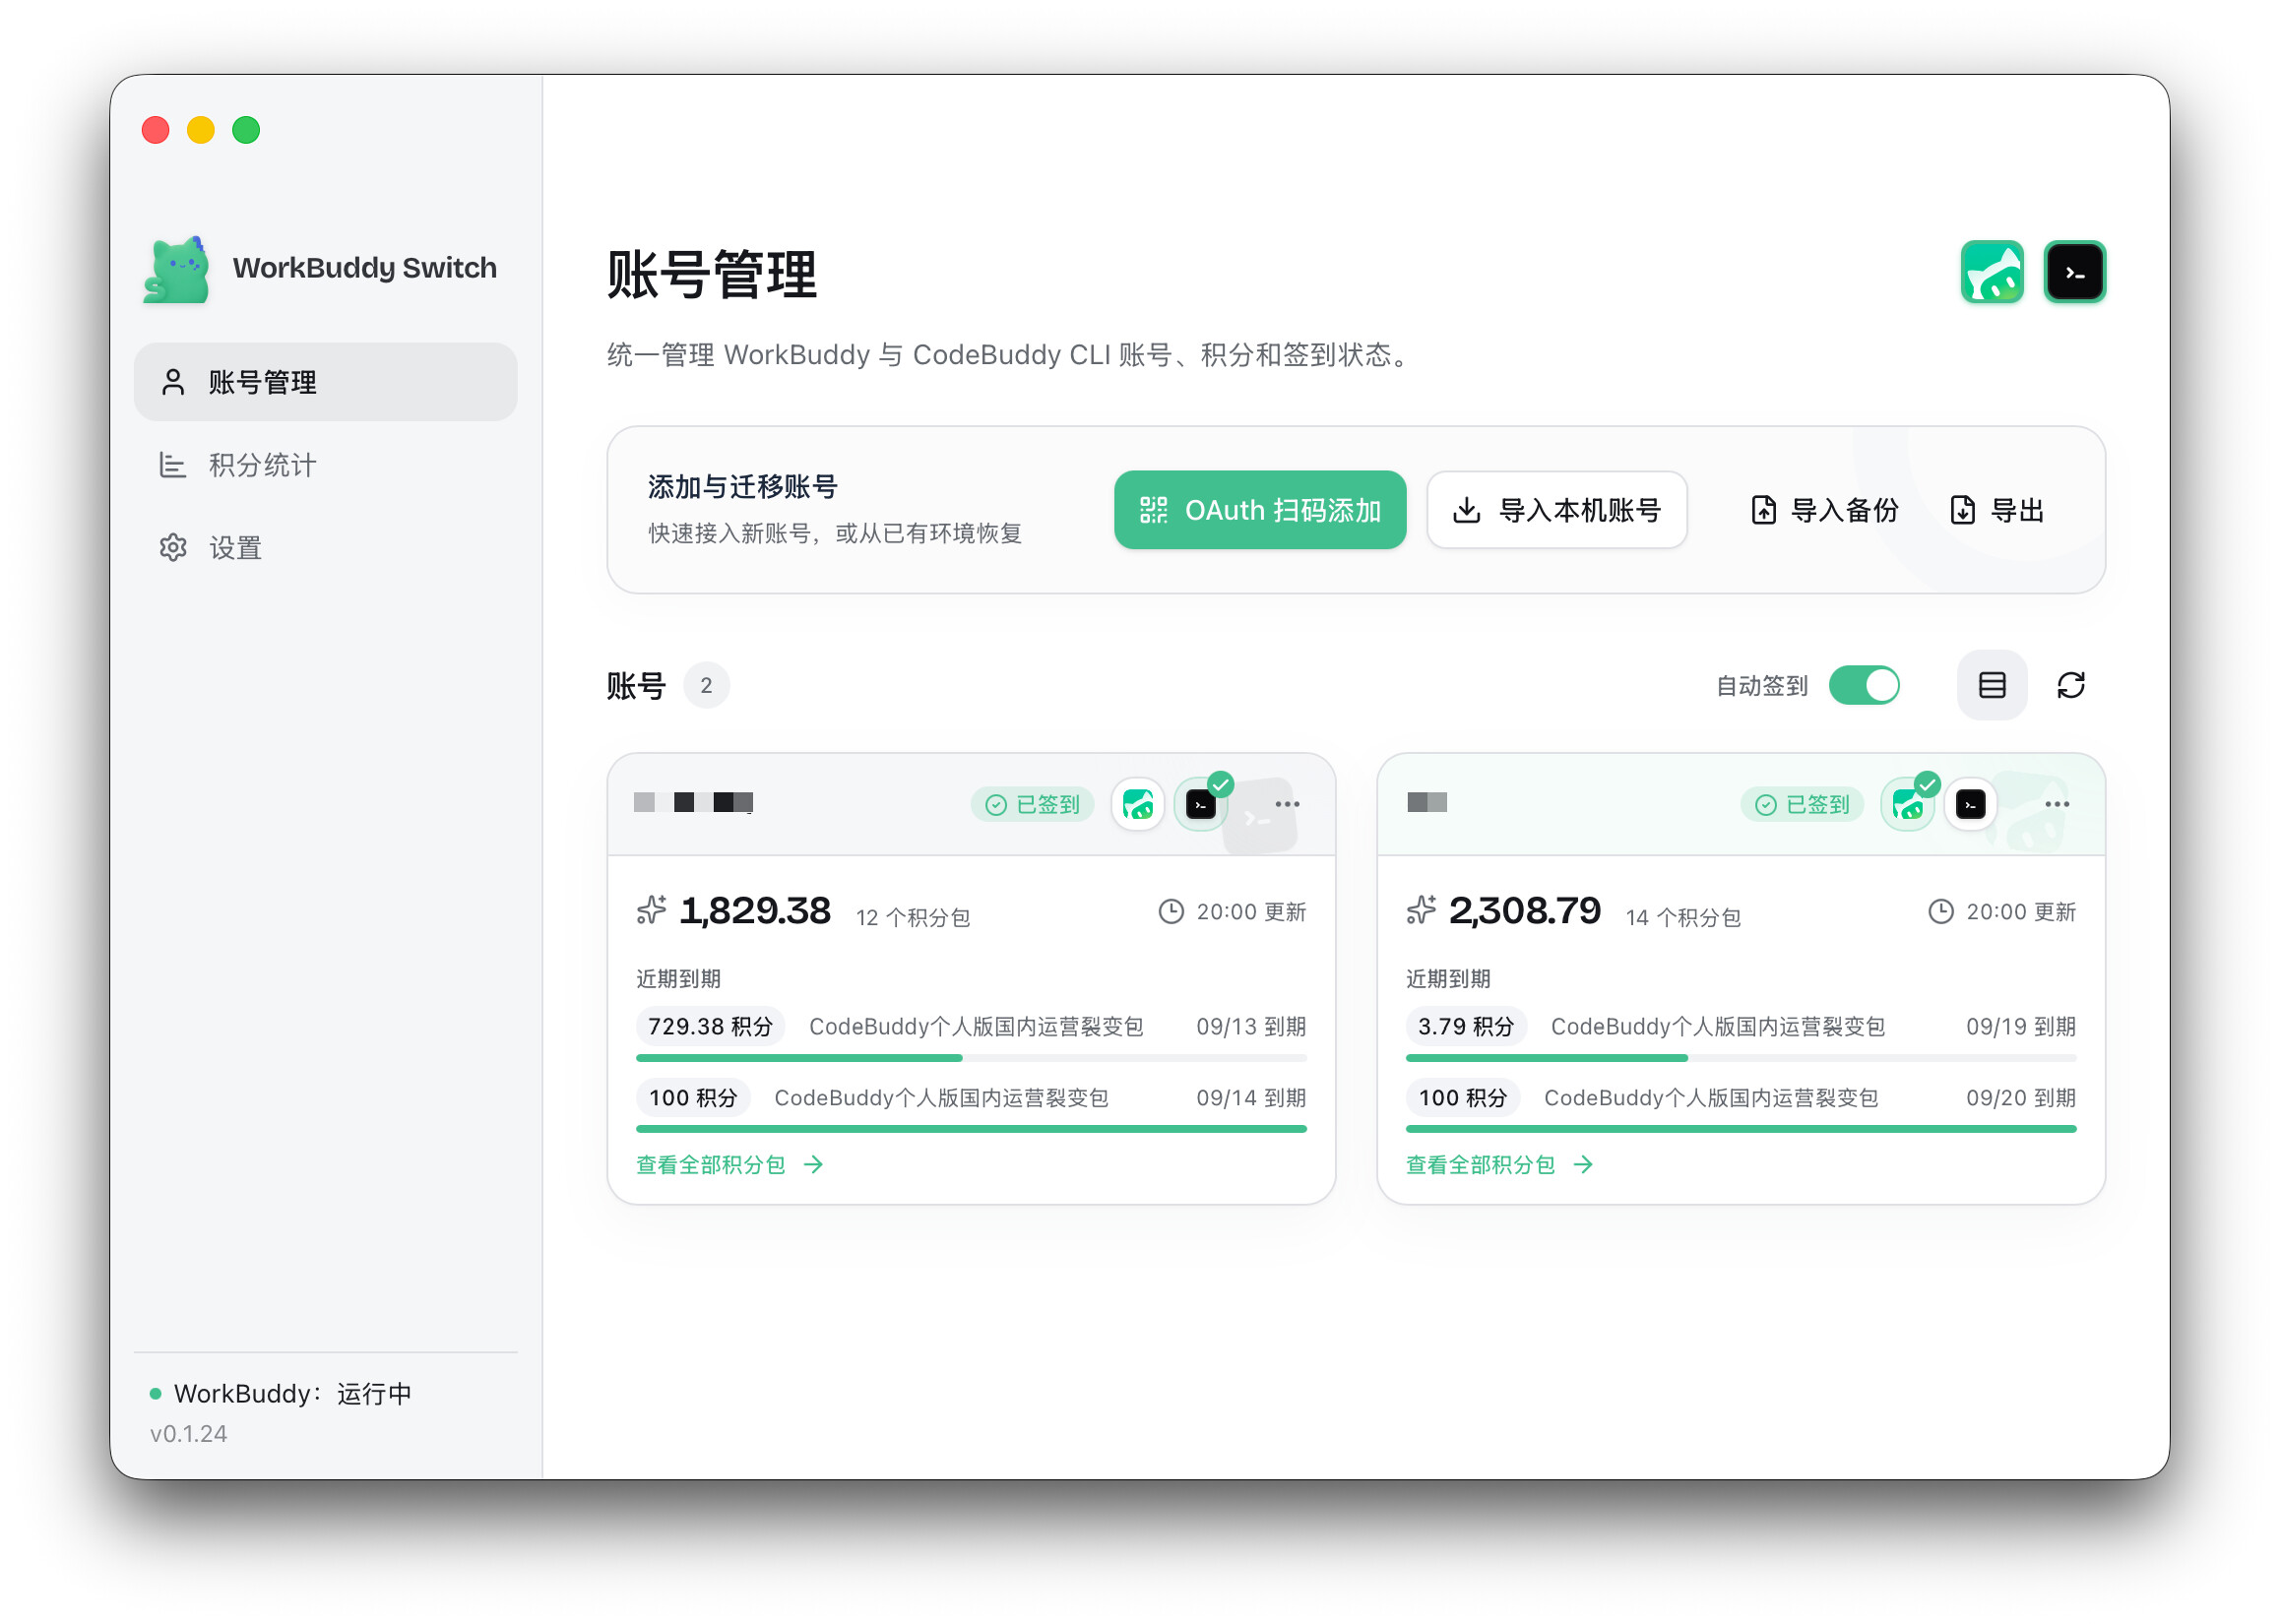This screenshot has width=2280, height=1624.
Task: Click the account count badge showing 2
Action: pyautogui.click(x=706, y=685)
